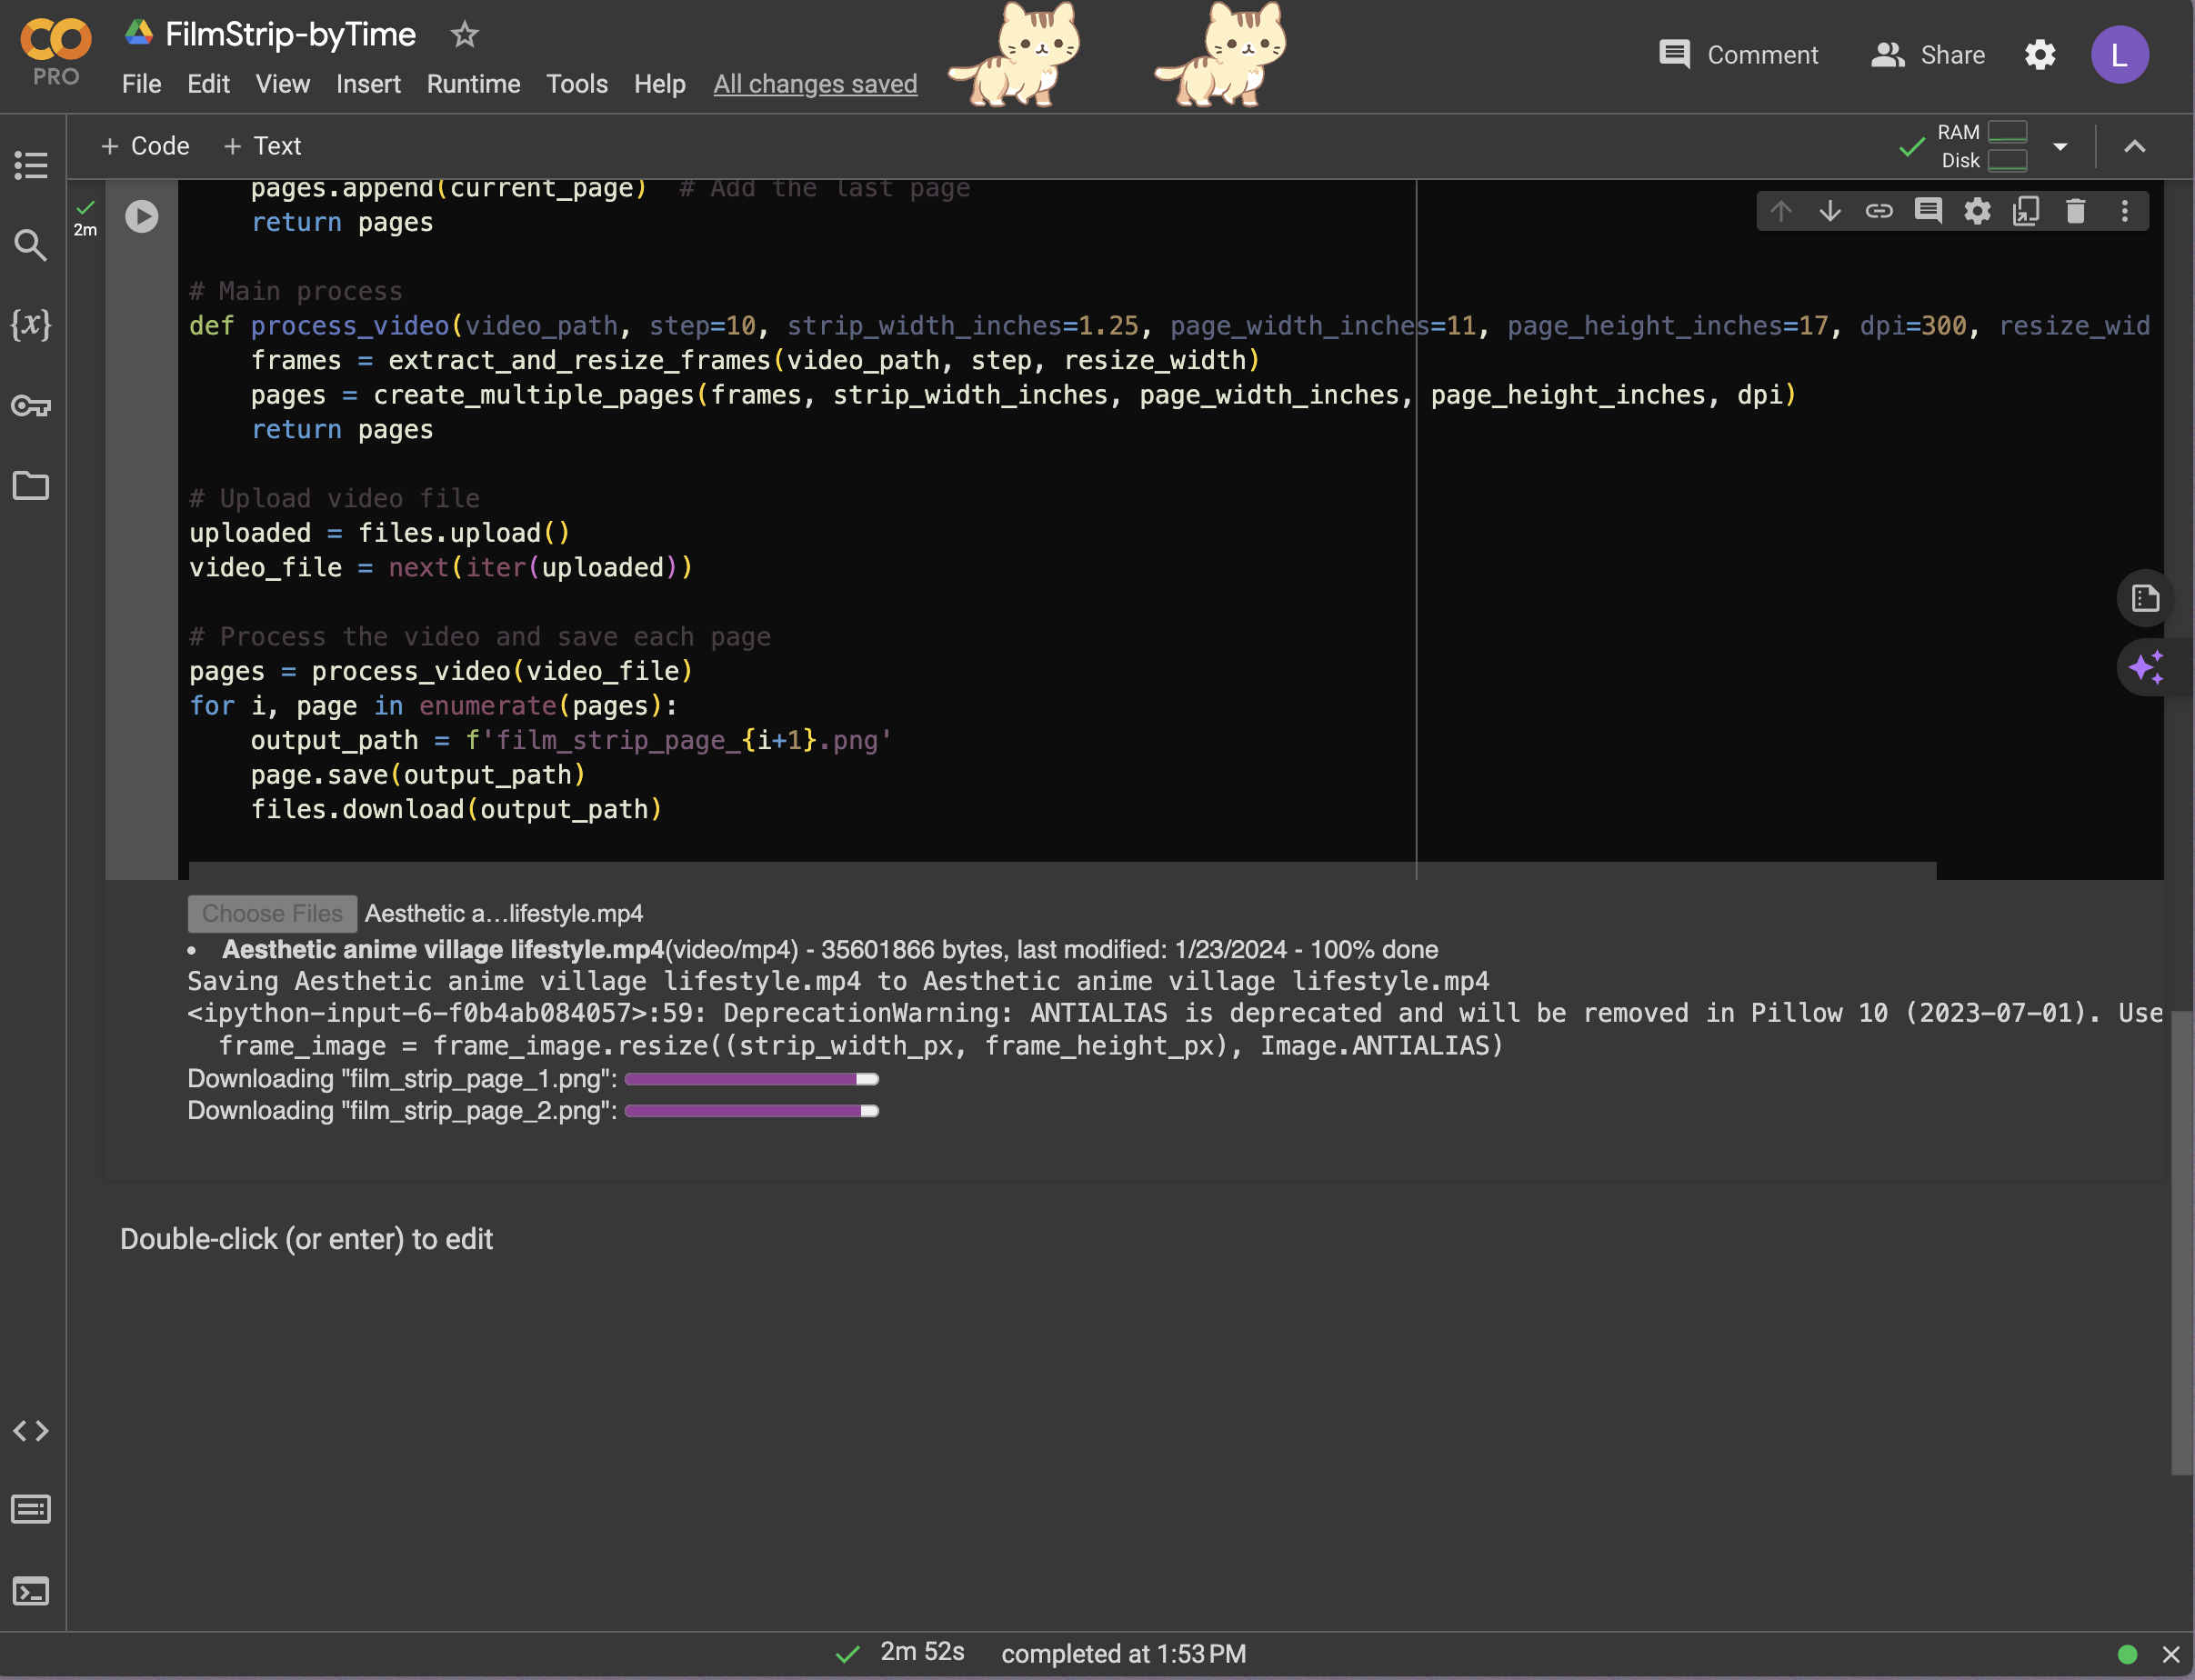The height and width of the screenshot is (1680, 2195).
Task: Open the variables inspector
Action: 31,324
